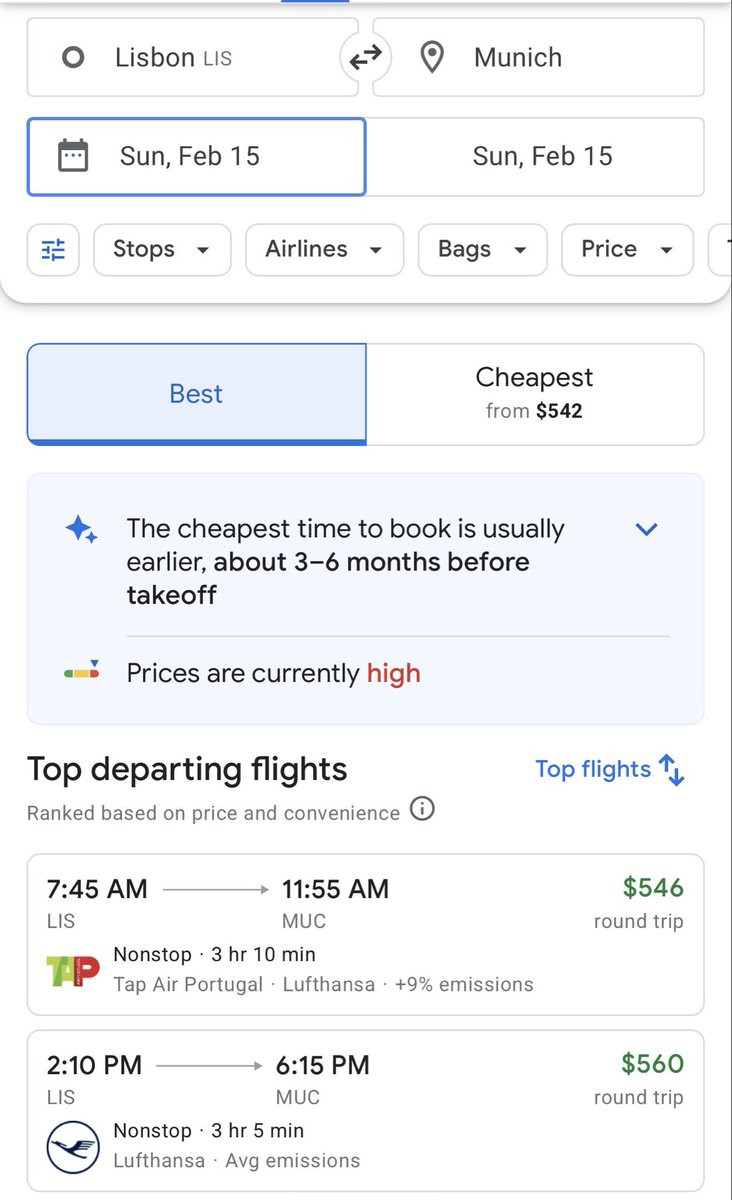The image size is (732, 1200).
Task: Open all filters sliders icon
Action: coord(52,249)
